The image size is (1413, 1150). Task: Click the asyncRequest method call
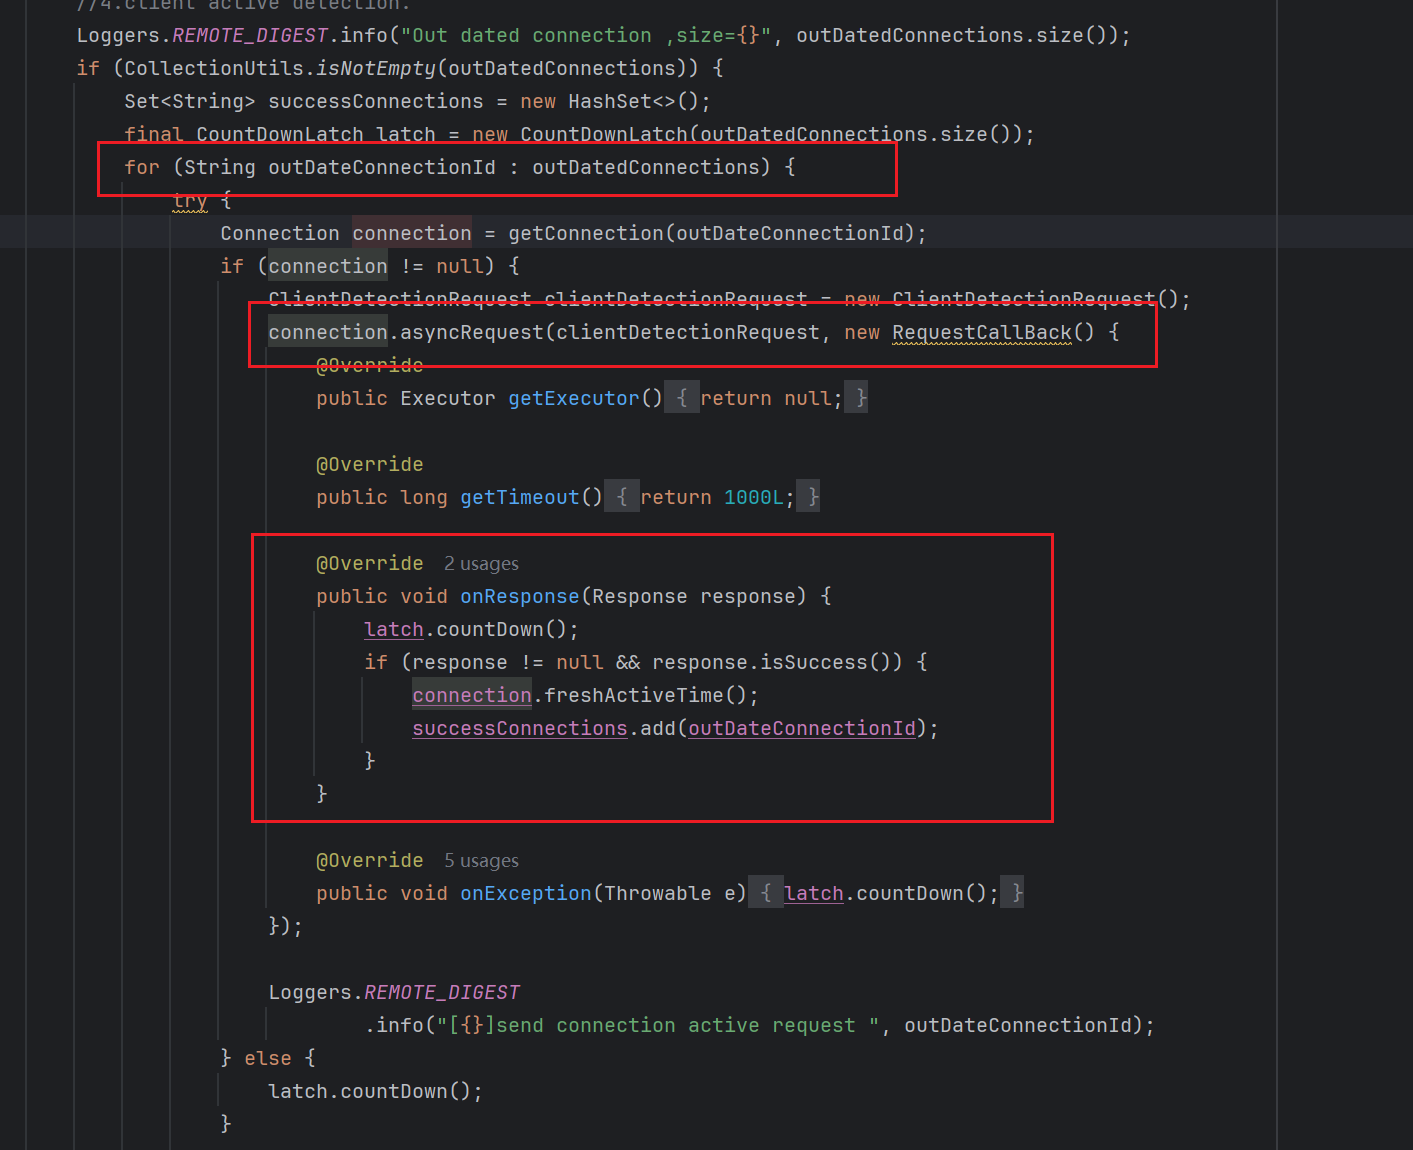pos(471,332)
